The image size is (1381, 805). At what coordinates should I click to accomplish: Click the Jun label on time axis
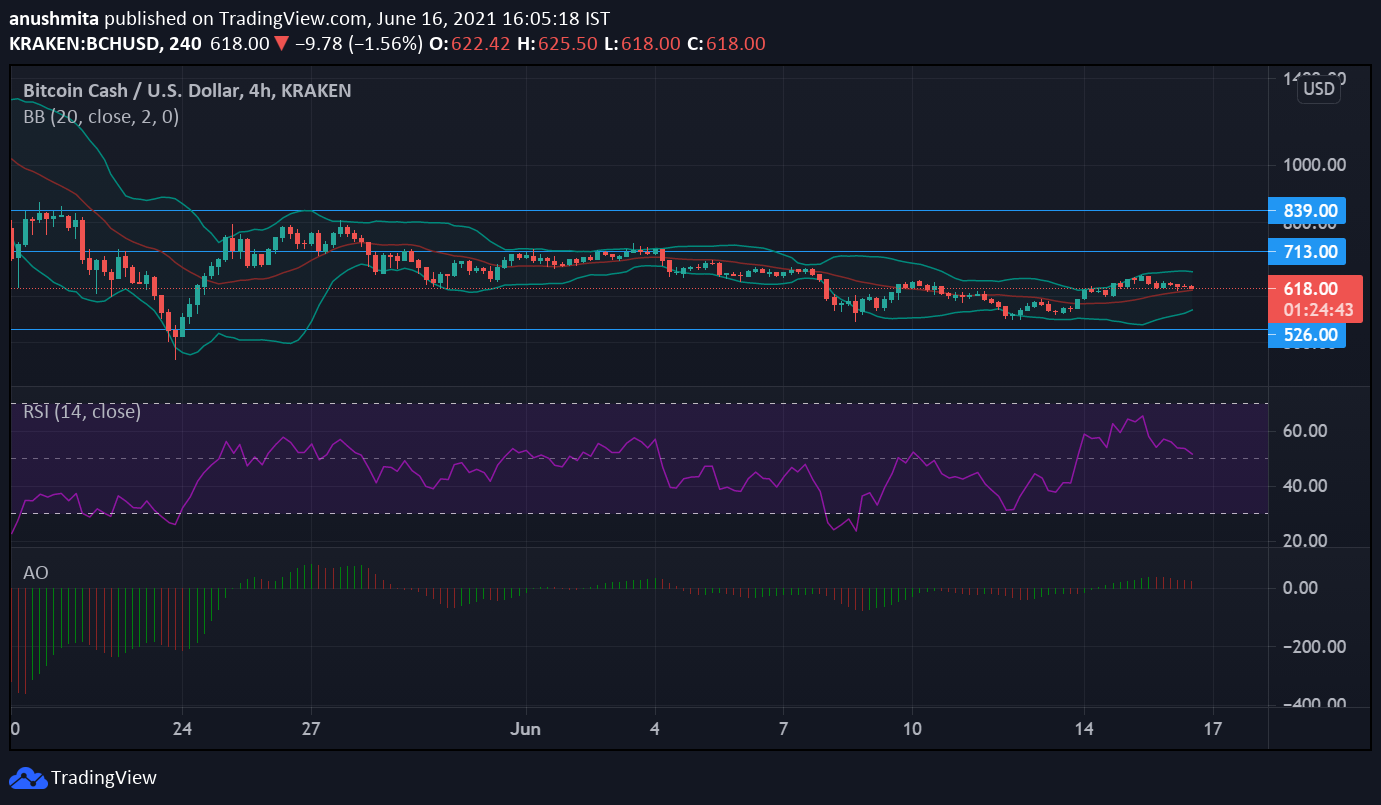[526, 729]
